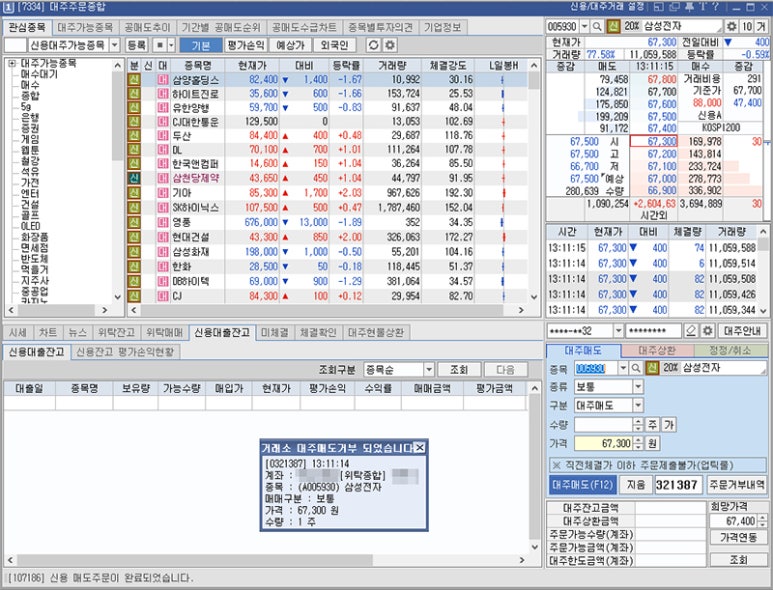Click the pin window icon in title bar
The image size is (773, 590).
click(689, 7)
